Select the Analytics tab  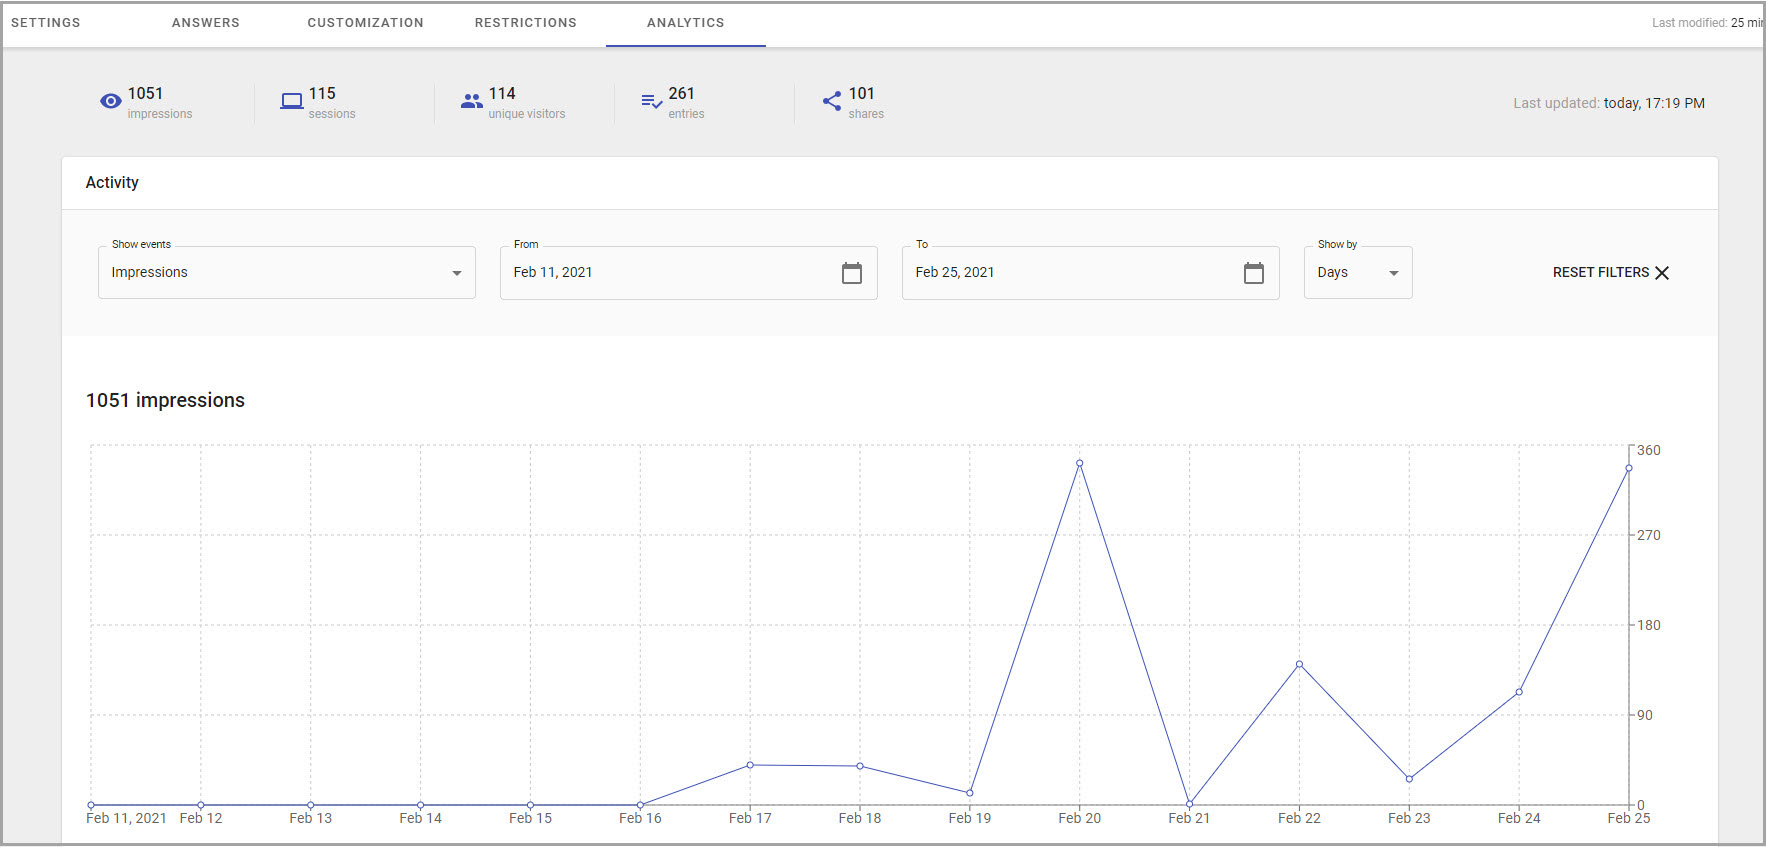point(686,23)
